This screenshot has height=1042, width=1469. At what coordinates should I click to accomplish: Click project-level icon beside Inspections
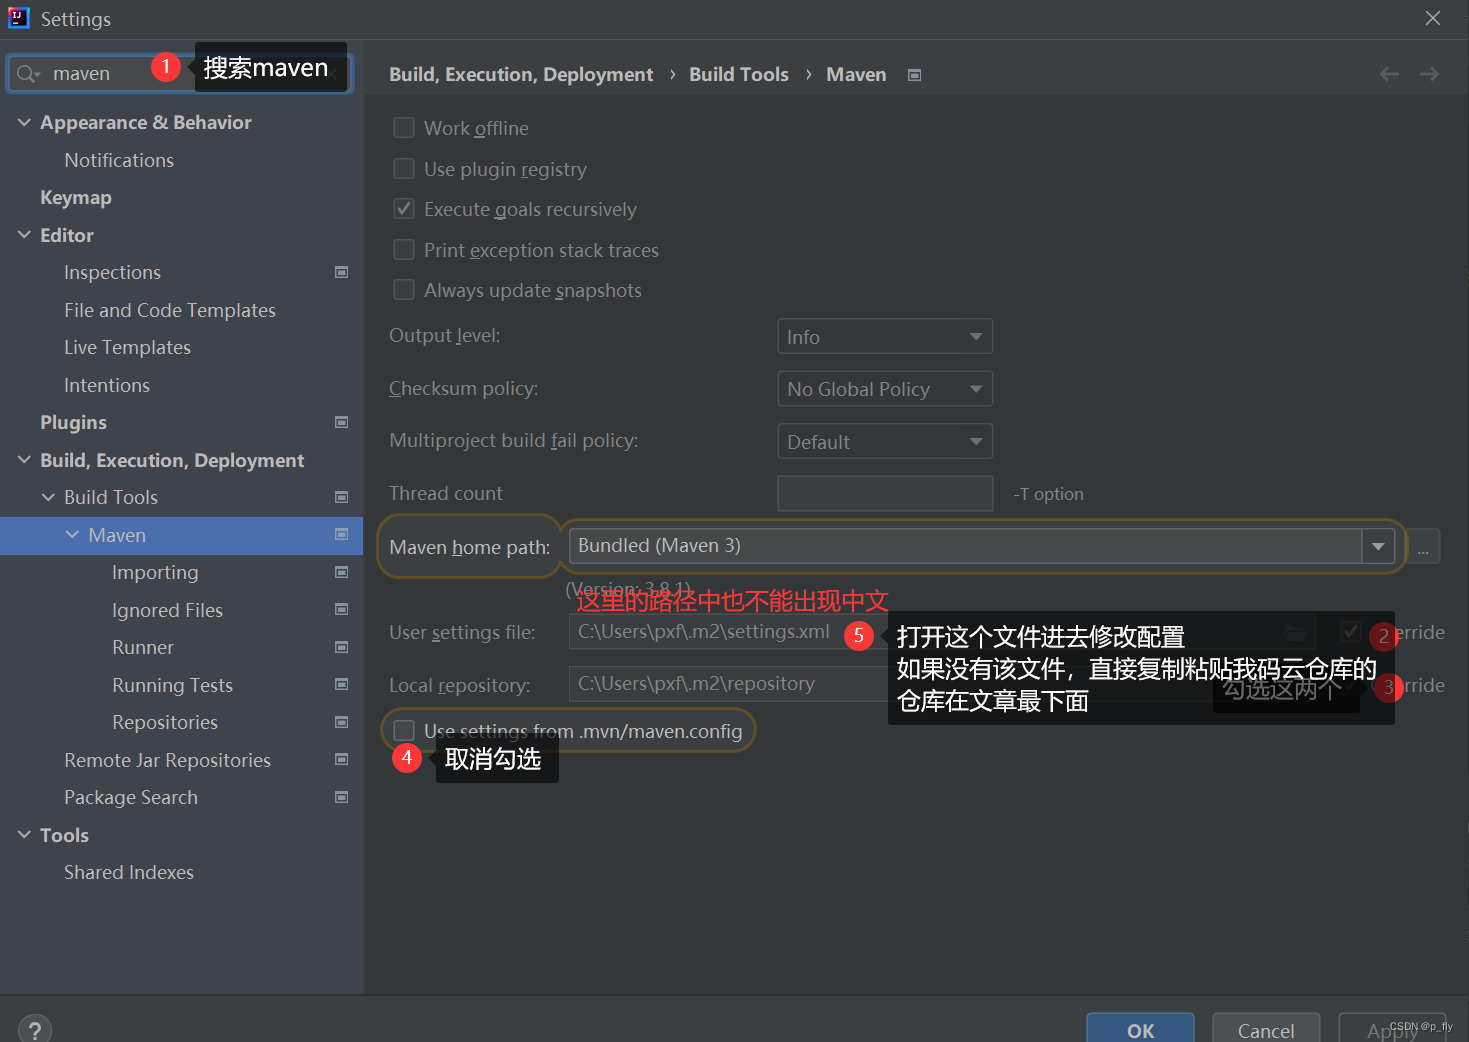(x=341, y=272)
